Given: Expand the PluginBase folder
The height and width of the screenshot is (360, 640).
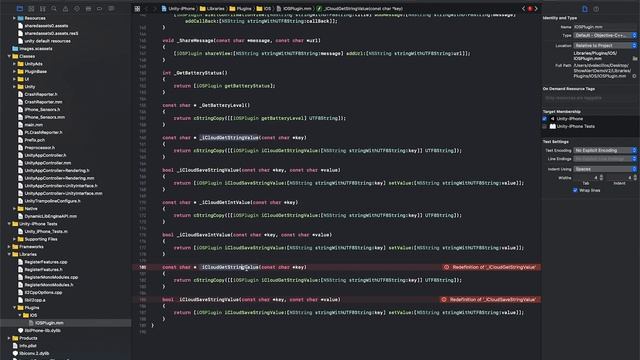Looking at the screenshot, I should click(14, 71).
